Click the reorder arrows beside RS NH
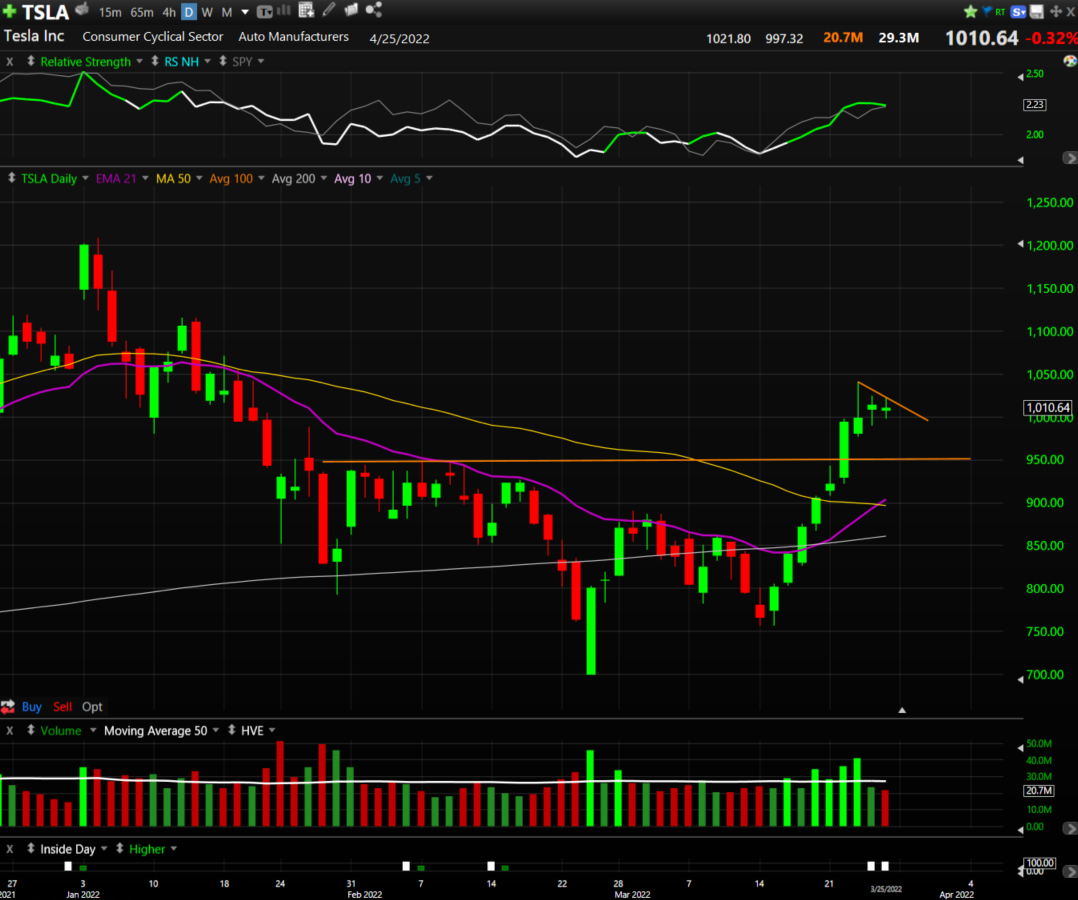1078x900 pixels. click(x=155, y=61)
